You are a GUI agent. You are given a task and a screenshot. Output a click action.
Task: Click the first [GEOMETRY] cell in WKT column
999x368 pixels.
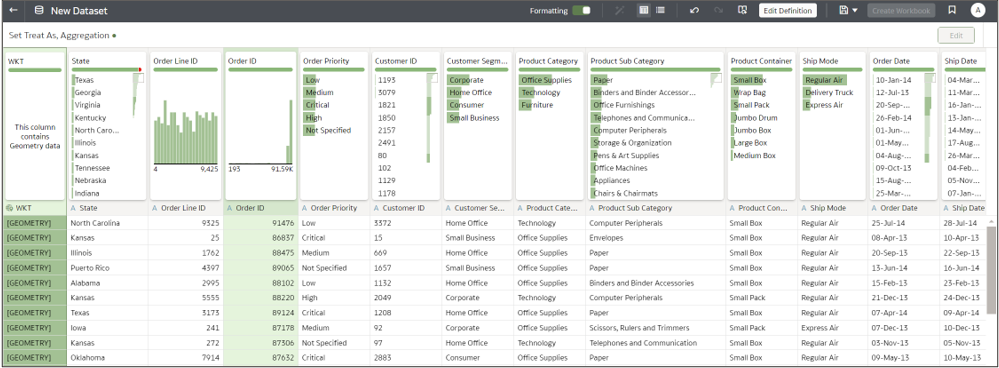[34, 223]
